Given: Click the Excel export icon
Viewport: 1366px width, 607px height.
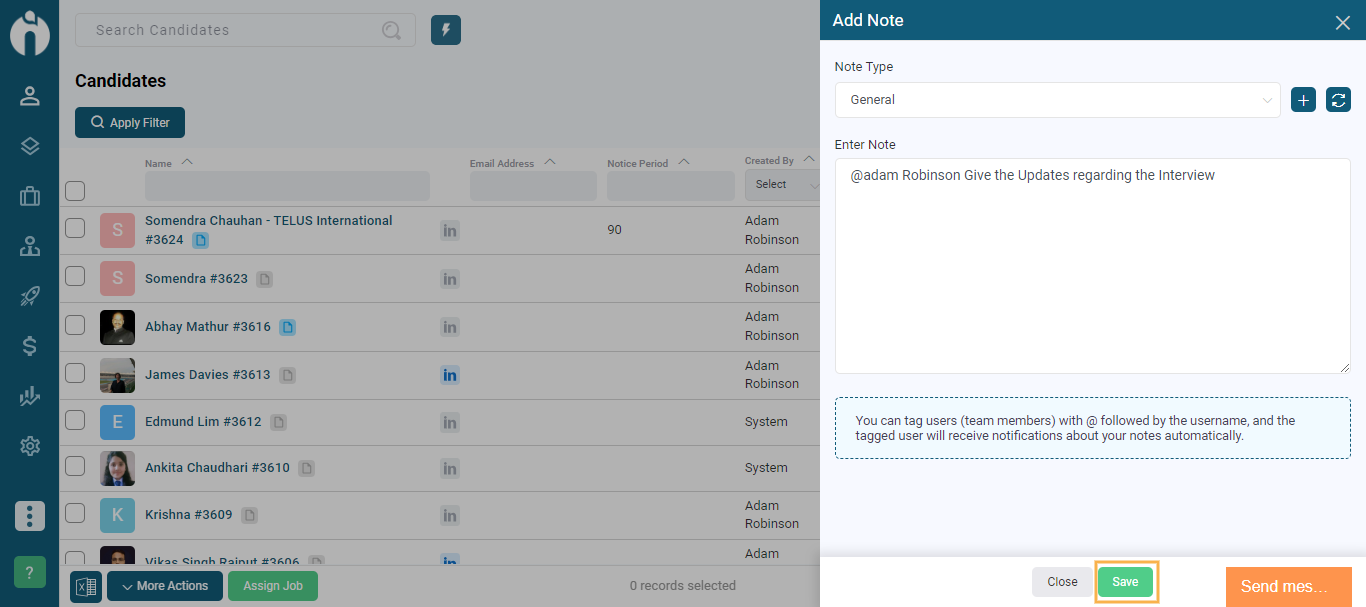Looking at the screenshot, I should pyautogui.click(x=86, y=586).
